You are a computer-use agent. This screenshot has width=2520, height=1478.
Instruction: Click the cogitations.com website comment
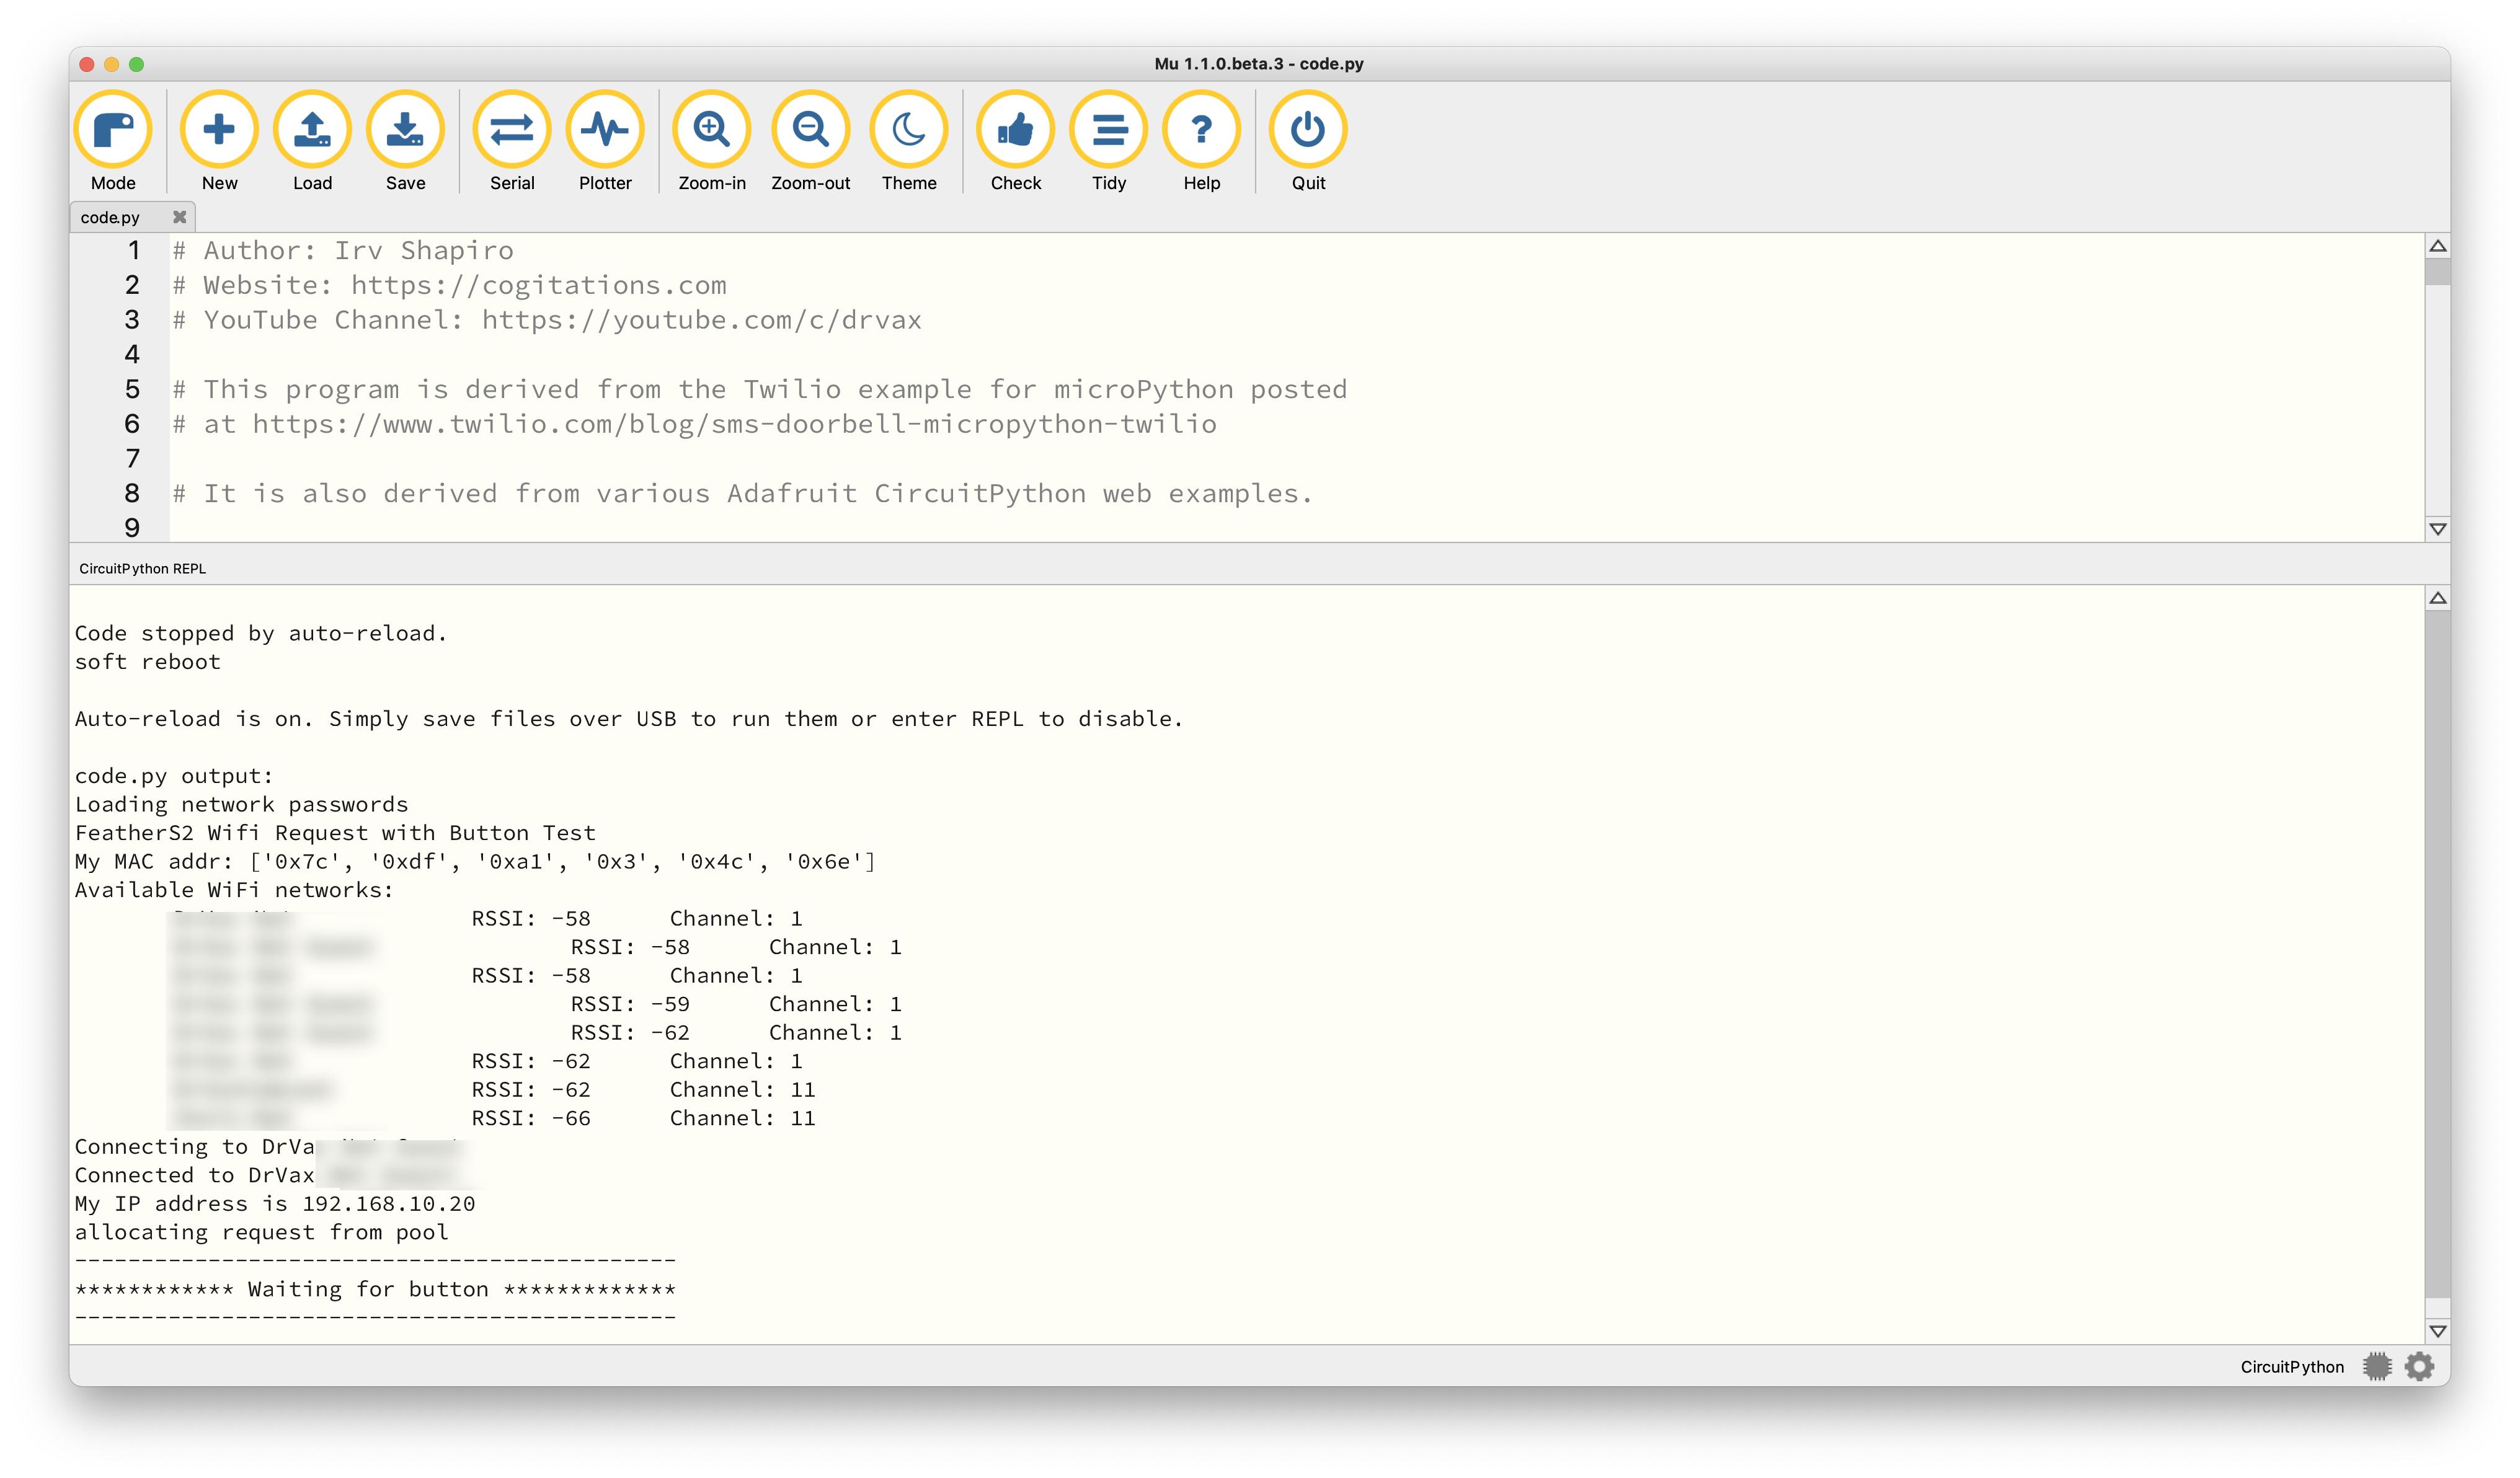tap(450, 285)
